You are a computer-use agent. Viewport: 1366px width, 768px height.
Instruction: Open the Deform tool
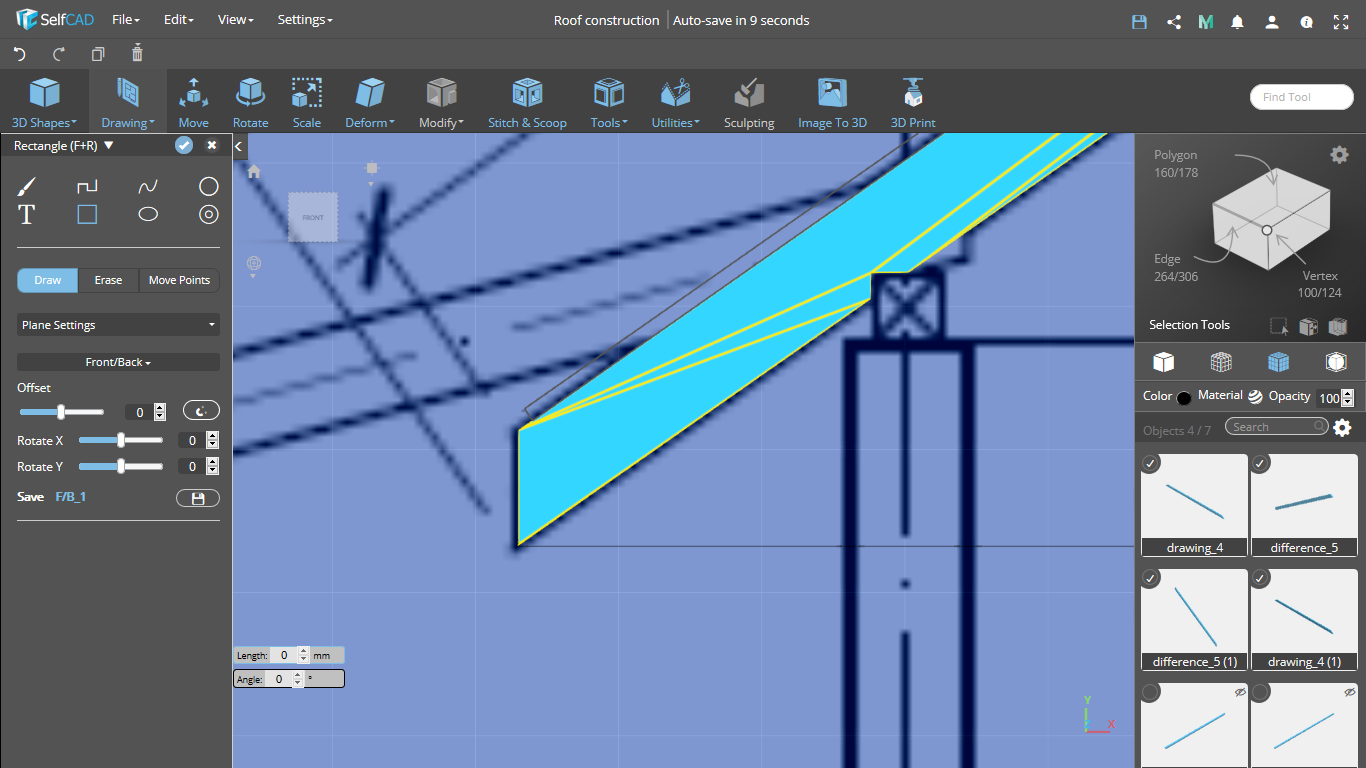tap(370, 103)
